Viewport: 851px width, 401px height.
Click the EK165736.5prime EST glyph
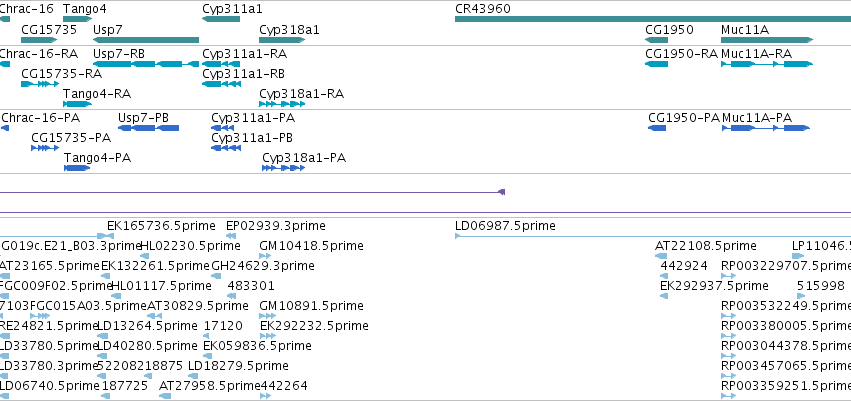click(x=105, y=235)
